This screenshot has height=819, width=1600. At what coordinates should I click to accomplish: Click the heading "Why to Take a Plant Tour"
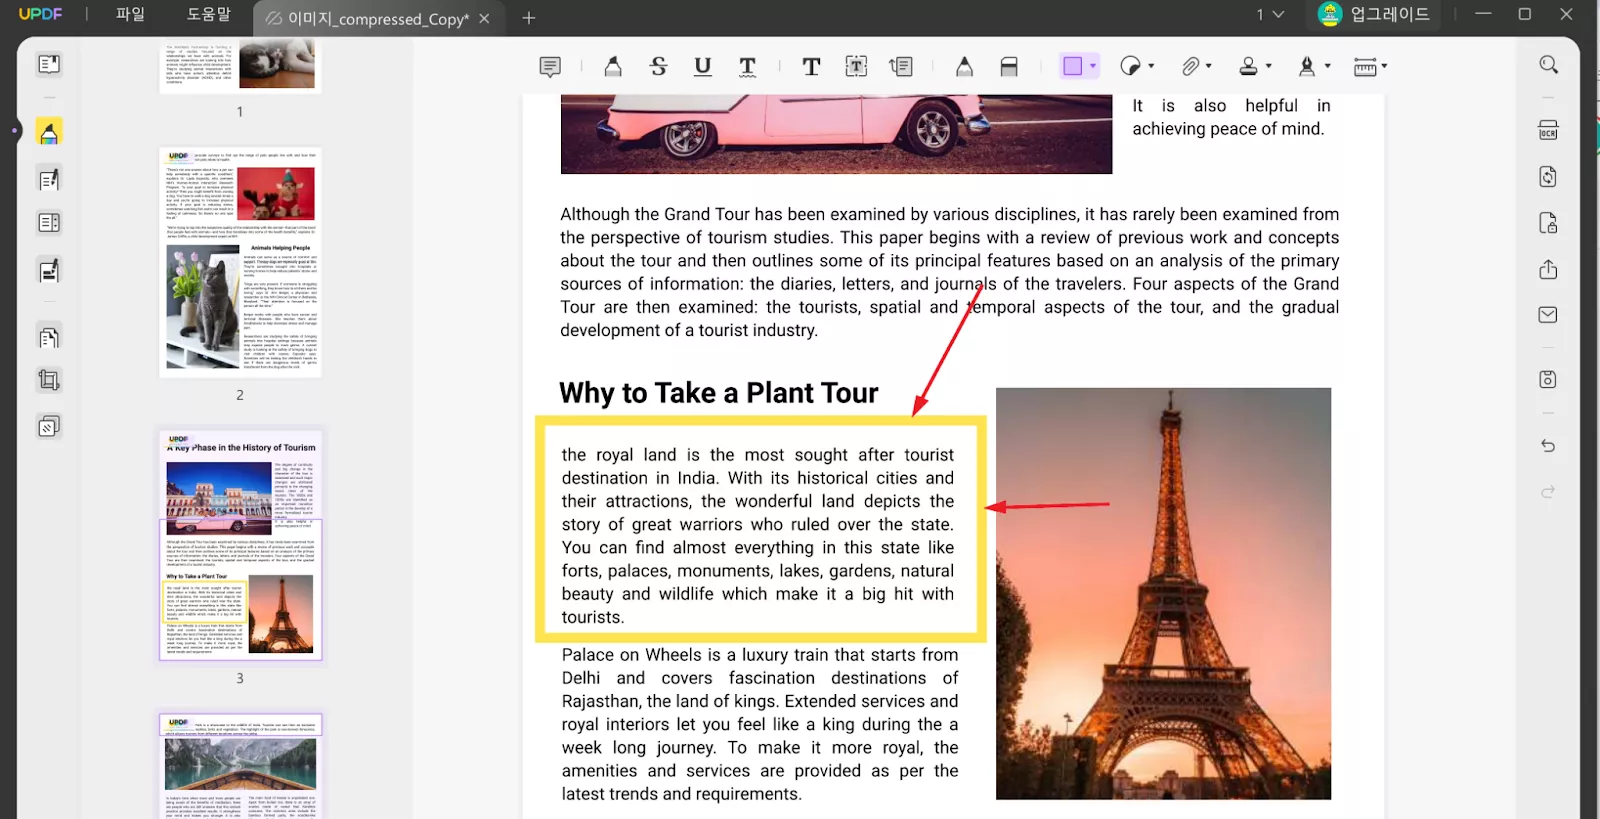(719, 393)
